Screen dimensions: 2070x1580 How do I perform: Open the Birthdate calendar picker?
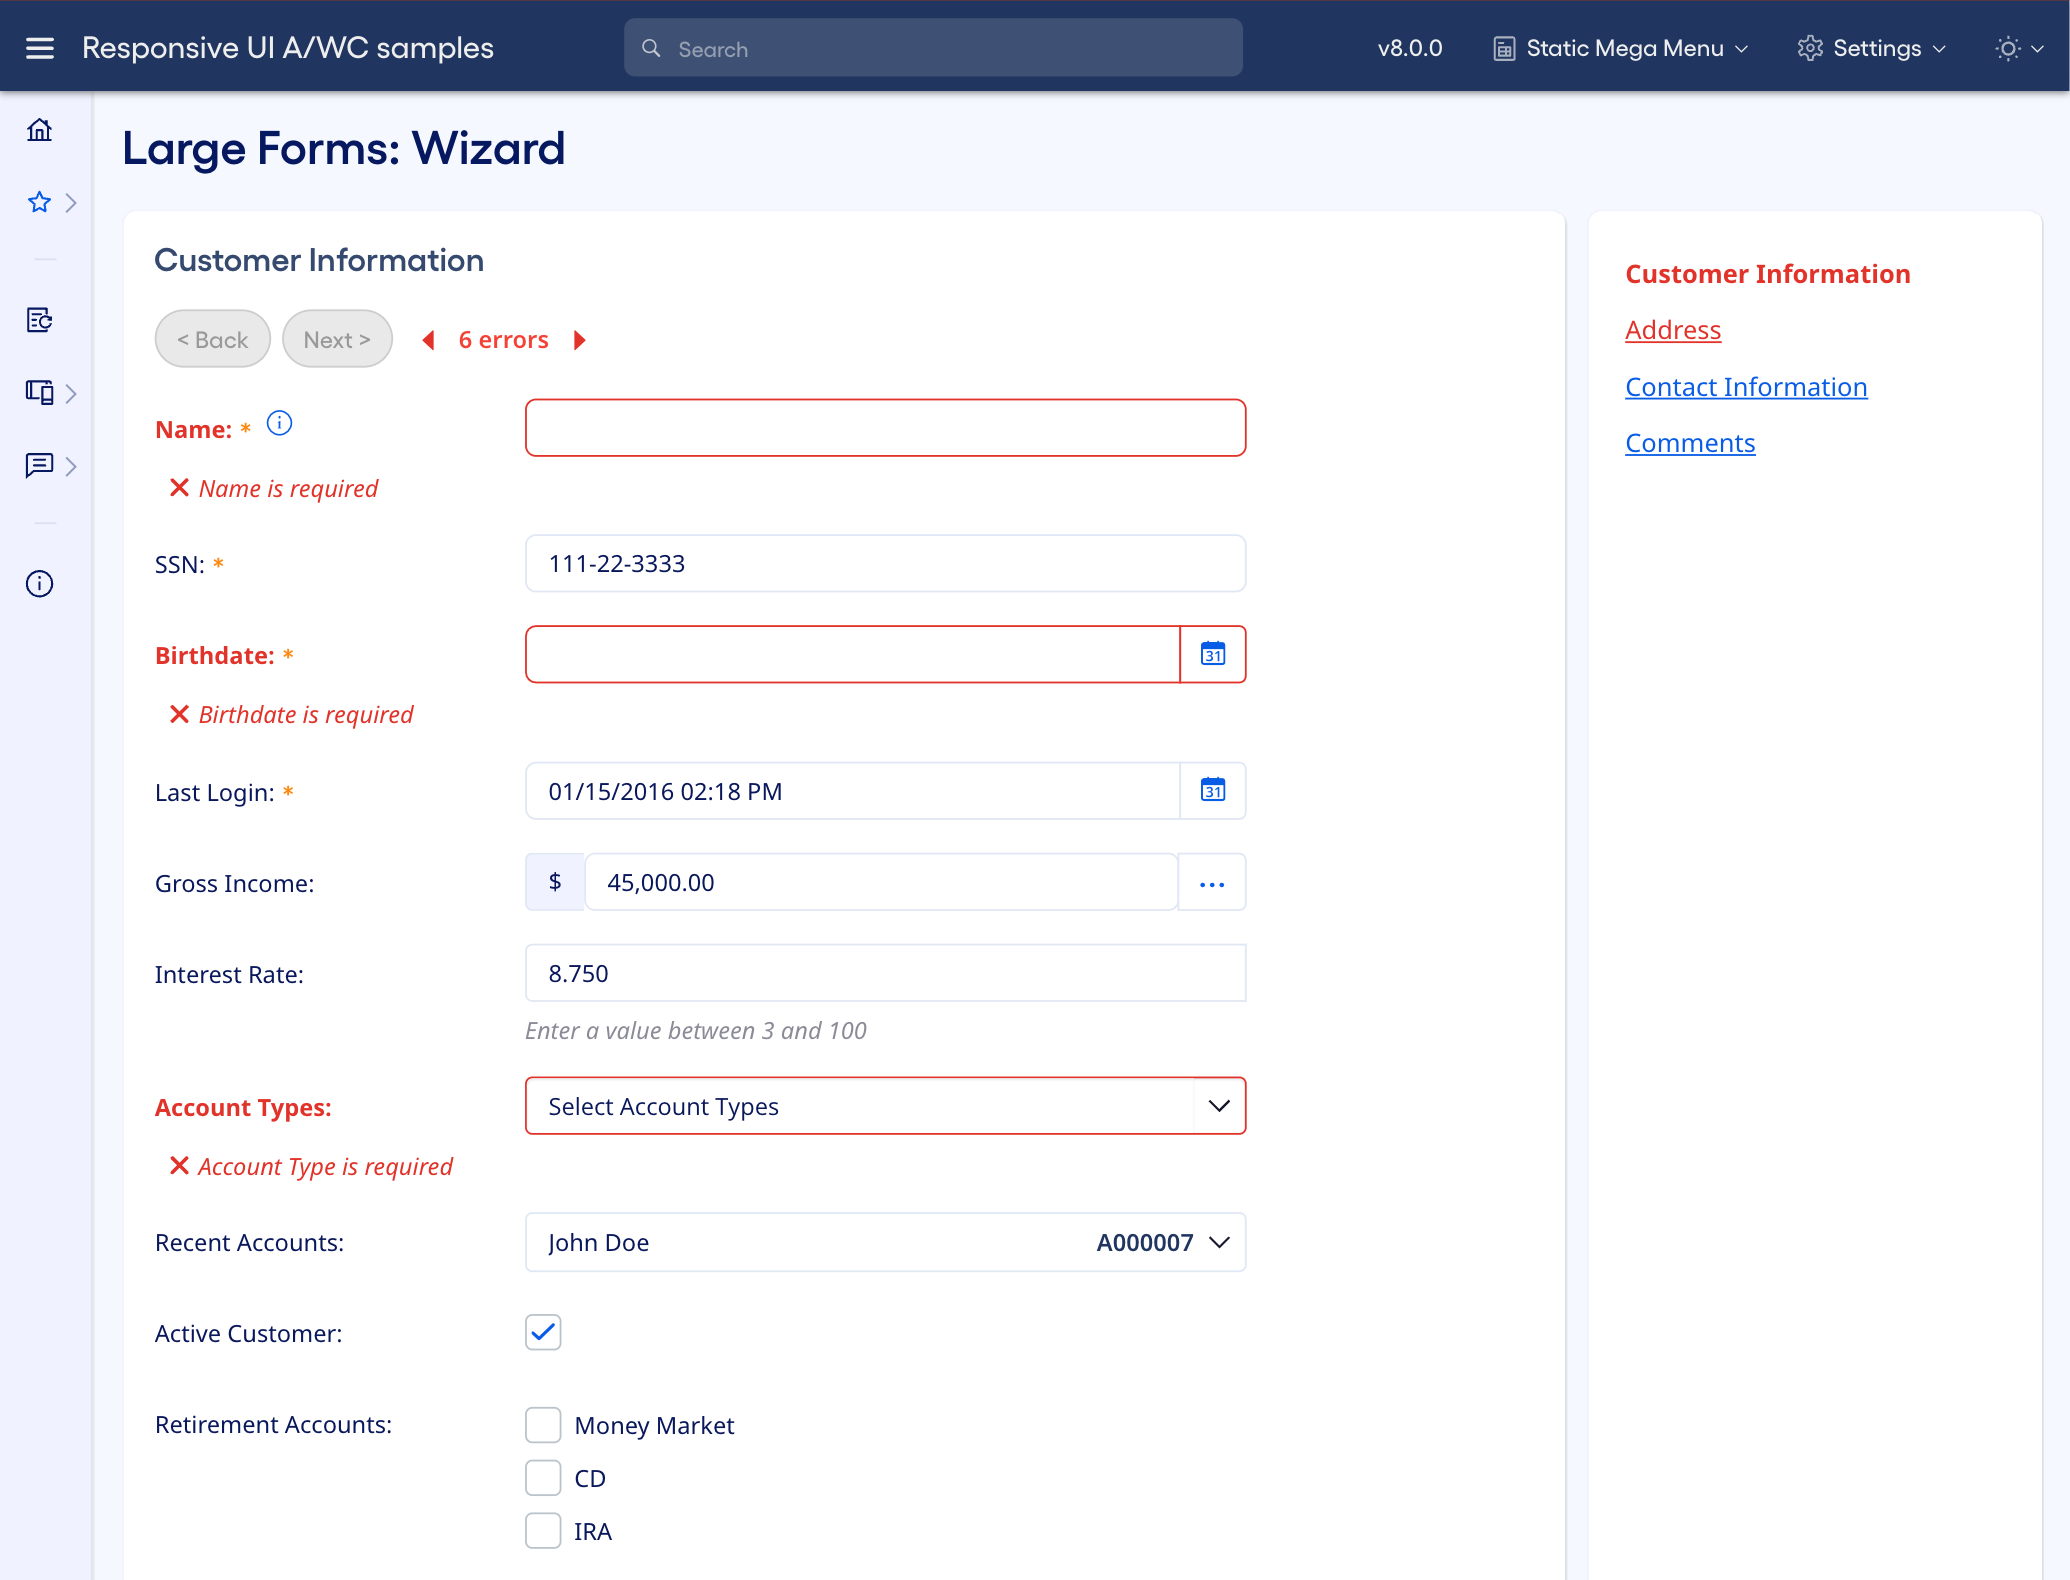1212,654
